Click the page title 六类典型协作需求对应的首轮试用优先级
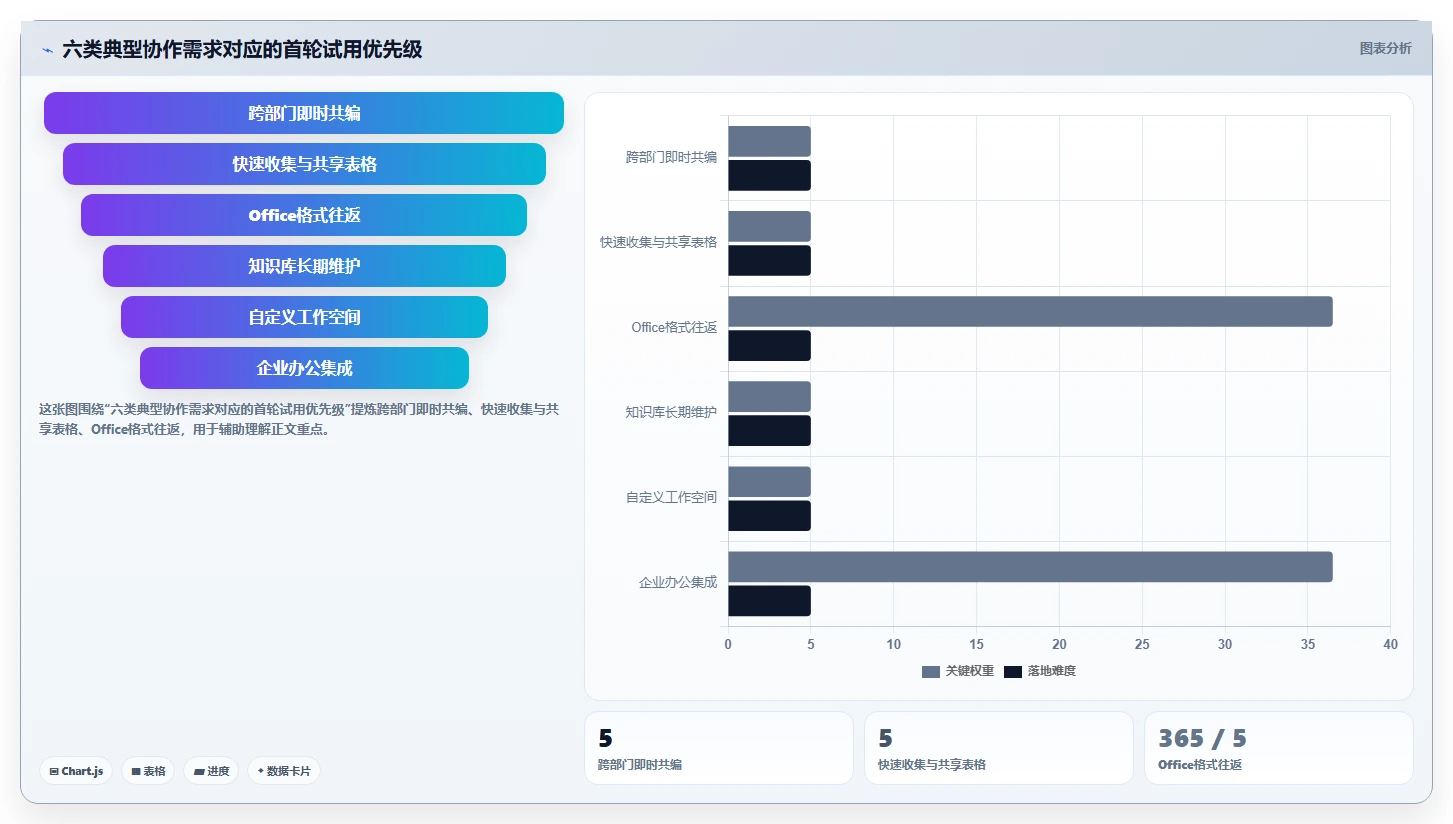Viewport: 1453px width, 824px height. pos(242,49)
